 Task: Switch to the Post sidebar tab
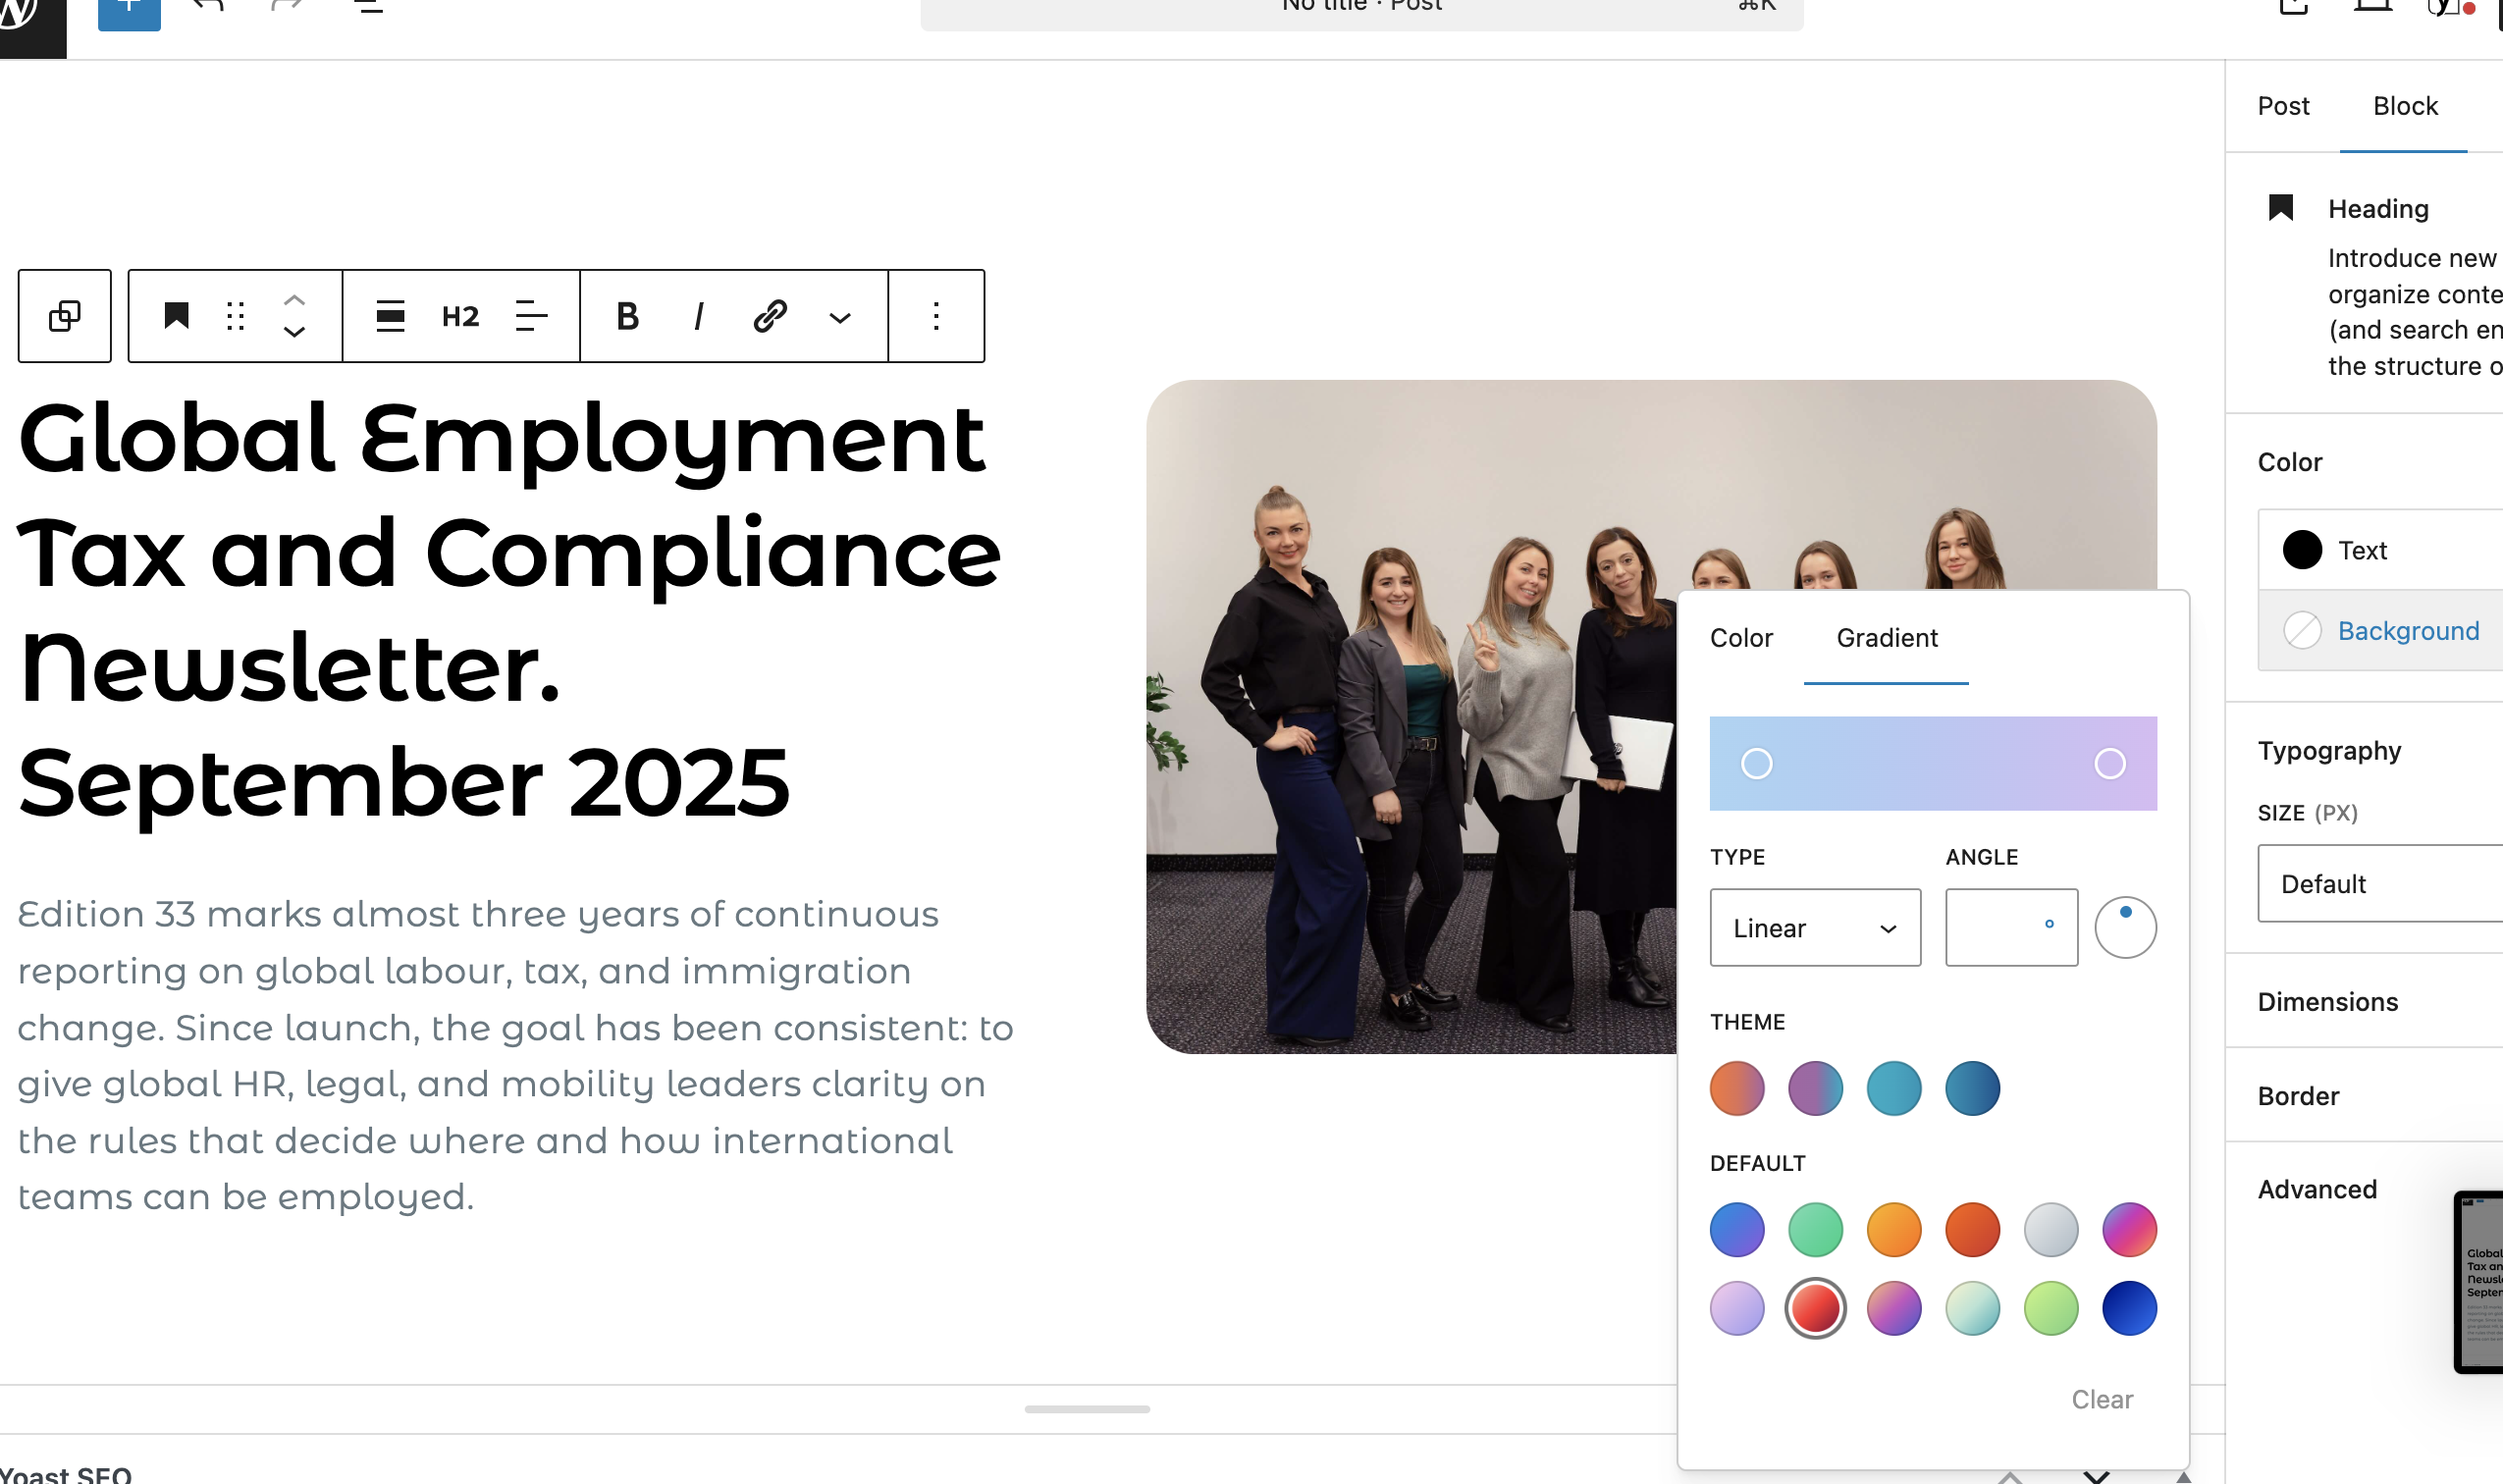[2283, 106]
